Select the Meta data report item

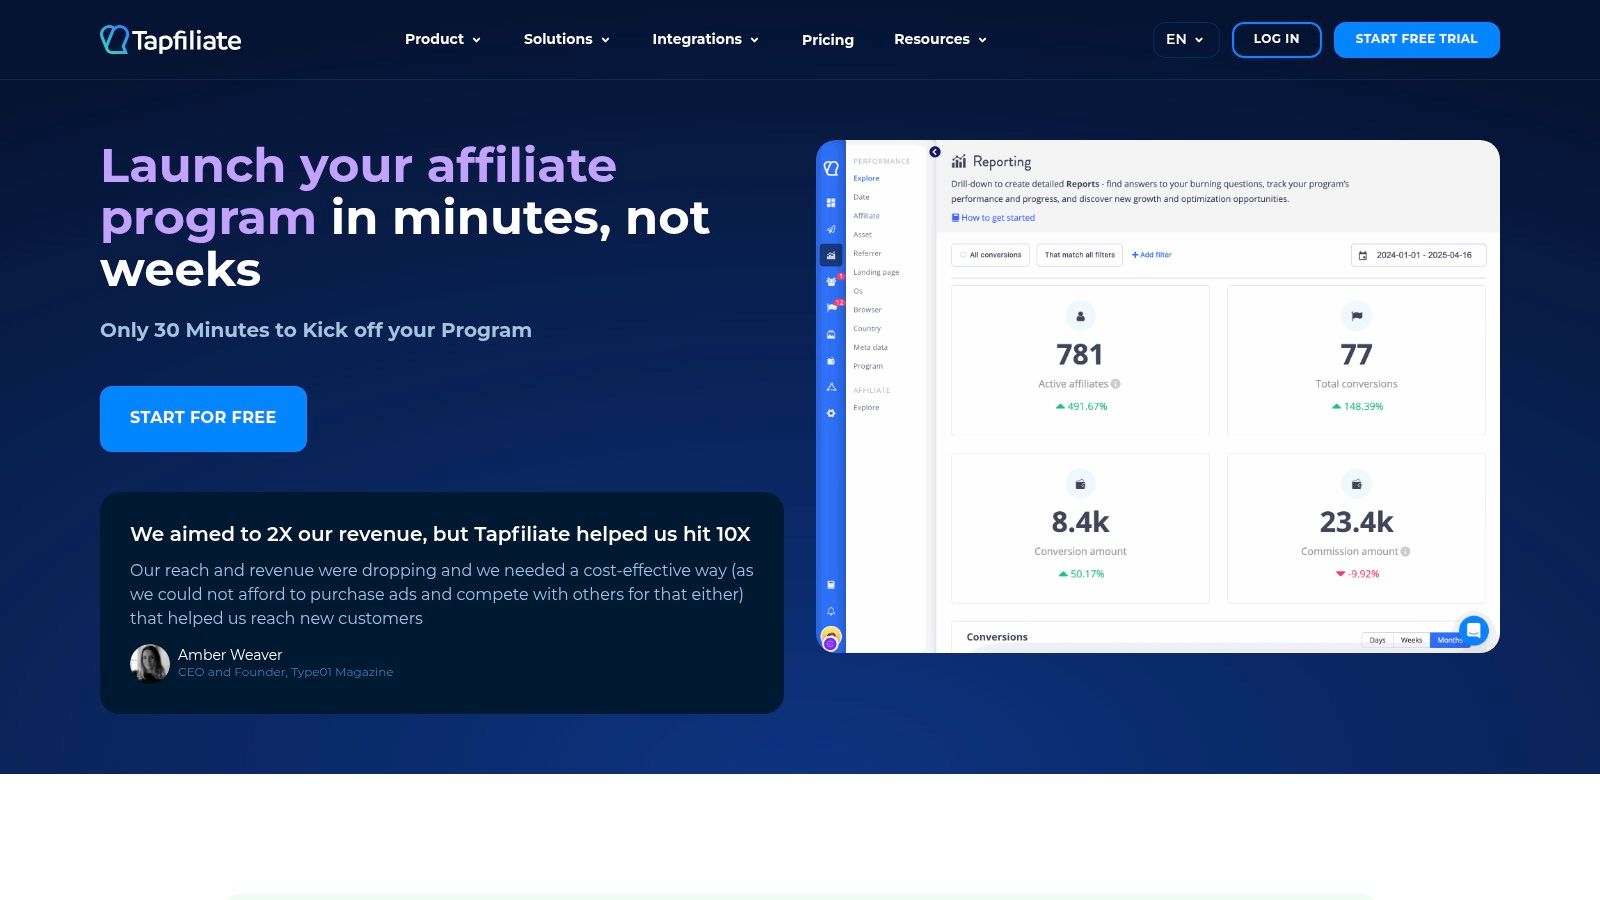click(x=870, y=348)
